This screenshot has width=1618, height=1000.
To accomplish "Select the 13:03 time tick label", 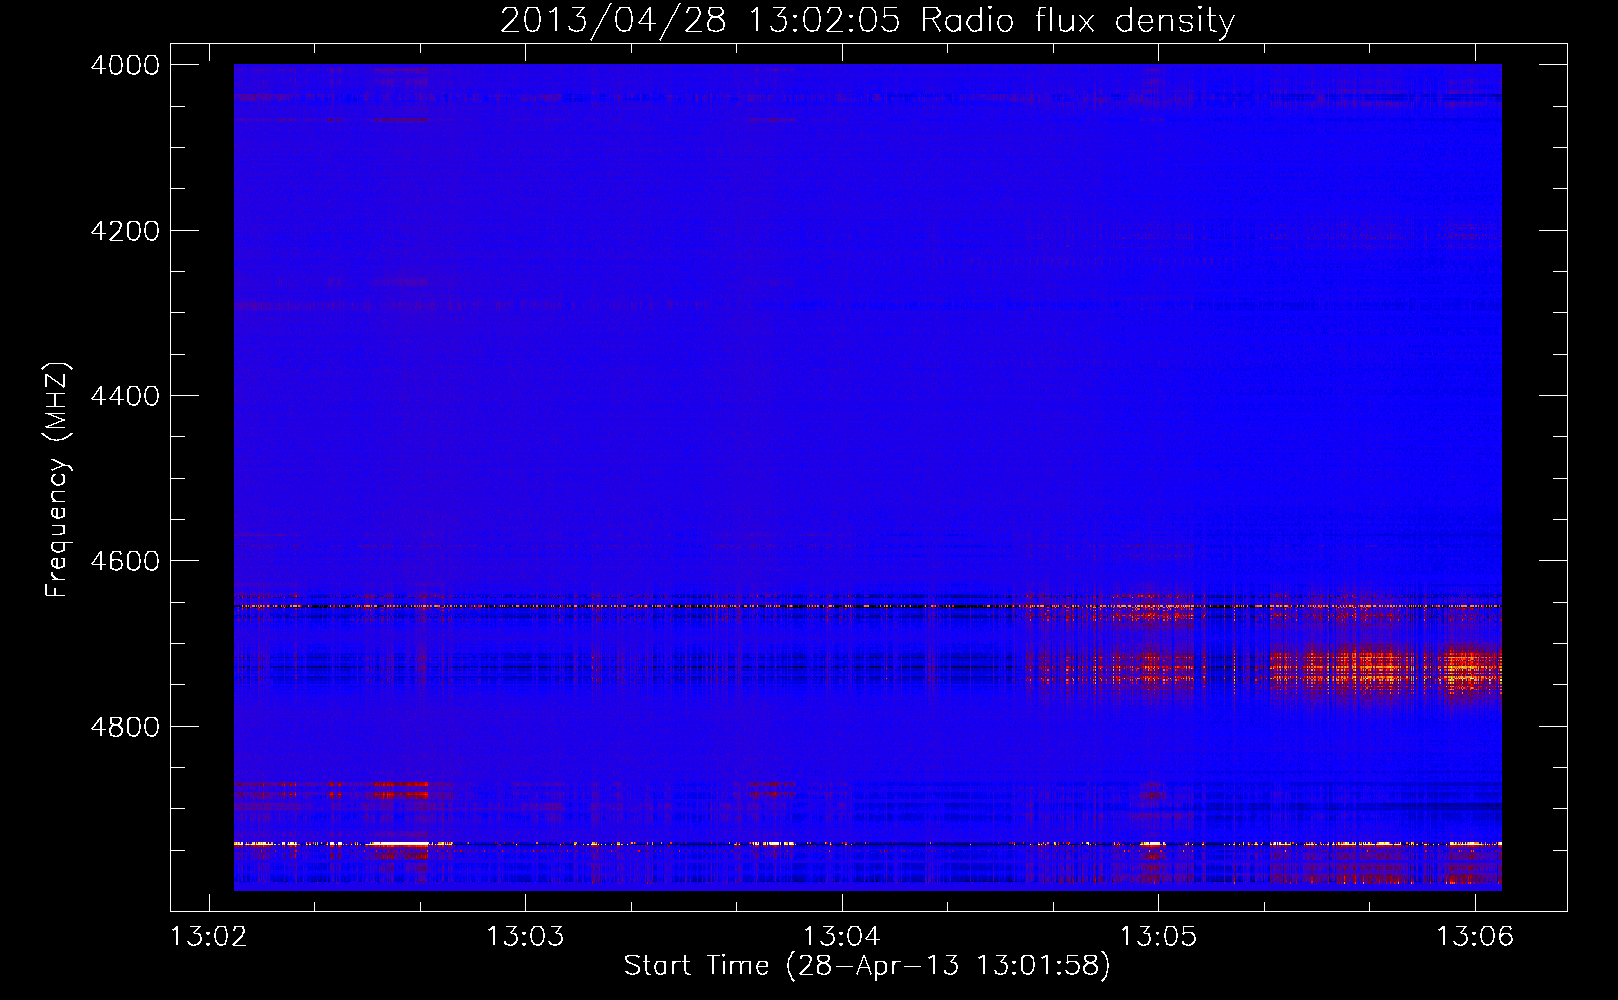I will (525, 937).
